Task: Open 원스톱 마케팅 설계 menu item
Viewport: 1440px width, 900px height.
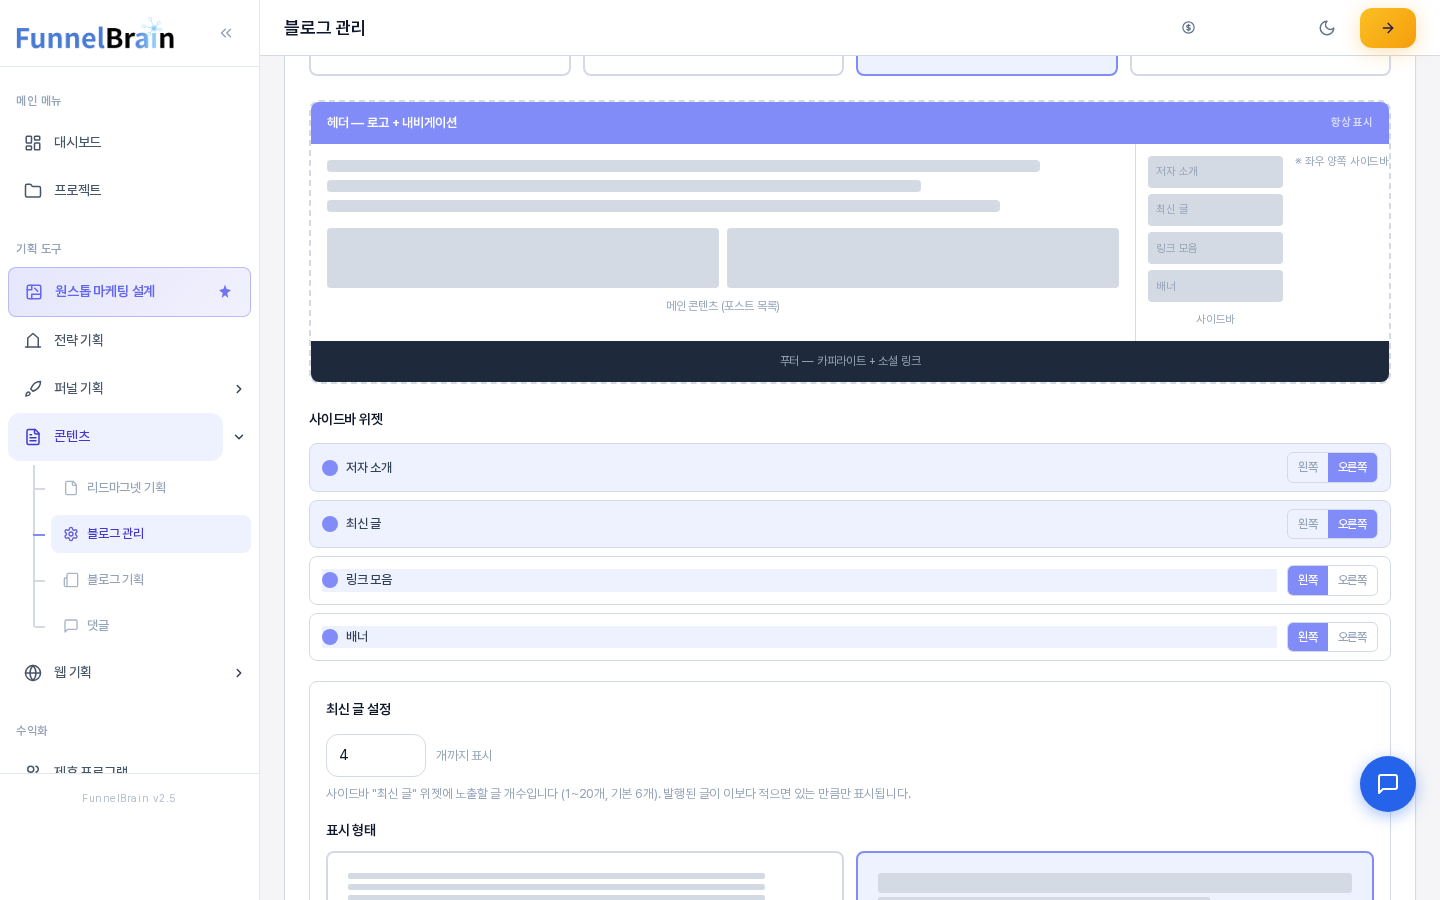Action: coord(129,292)
